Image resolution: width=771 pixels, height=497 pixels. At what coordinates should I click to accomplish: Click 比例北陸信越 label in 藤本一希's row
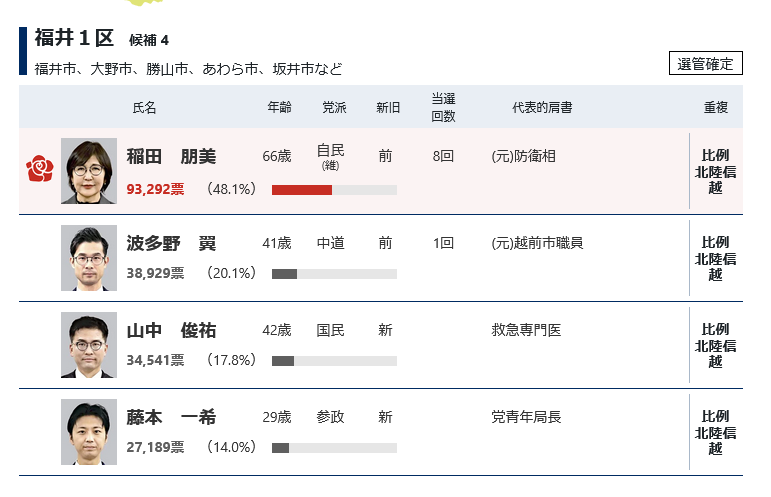pyautogui.click(x=715, y=432)
